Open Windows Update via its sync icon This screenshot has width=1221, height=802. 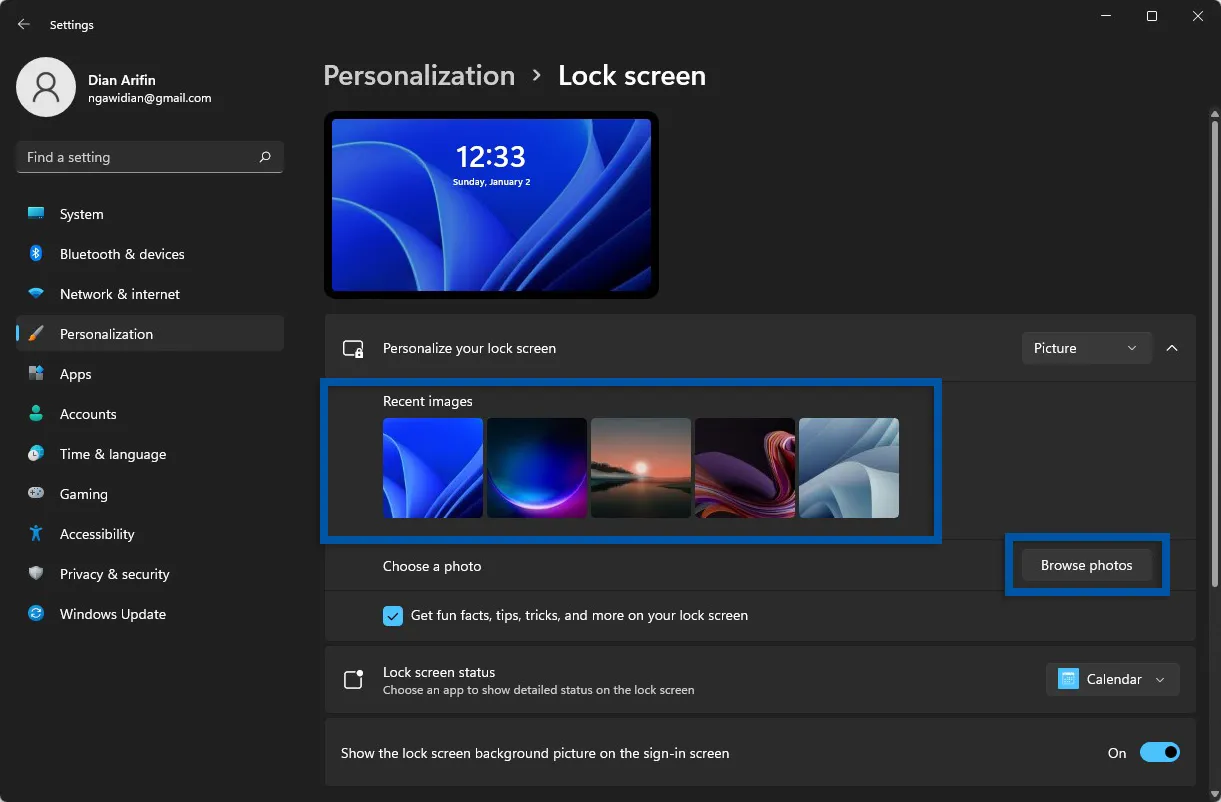click(x=36, y=614)
